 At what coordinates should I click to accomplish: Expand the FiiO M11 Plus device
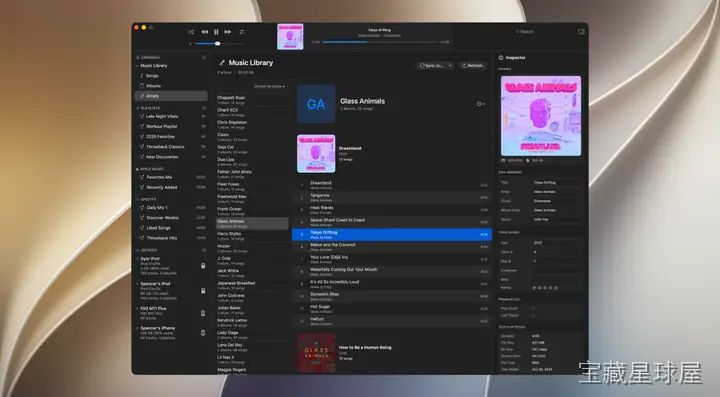tap(137, 309)
